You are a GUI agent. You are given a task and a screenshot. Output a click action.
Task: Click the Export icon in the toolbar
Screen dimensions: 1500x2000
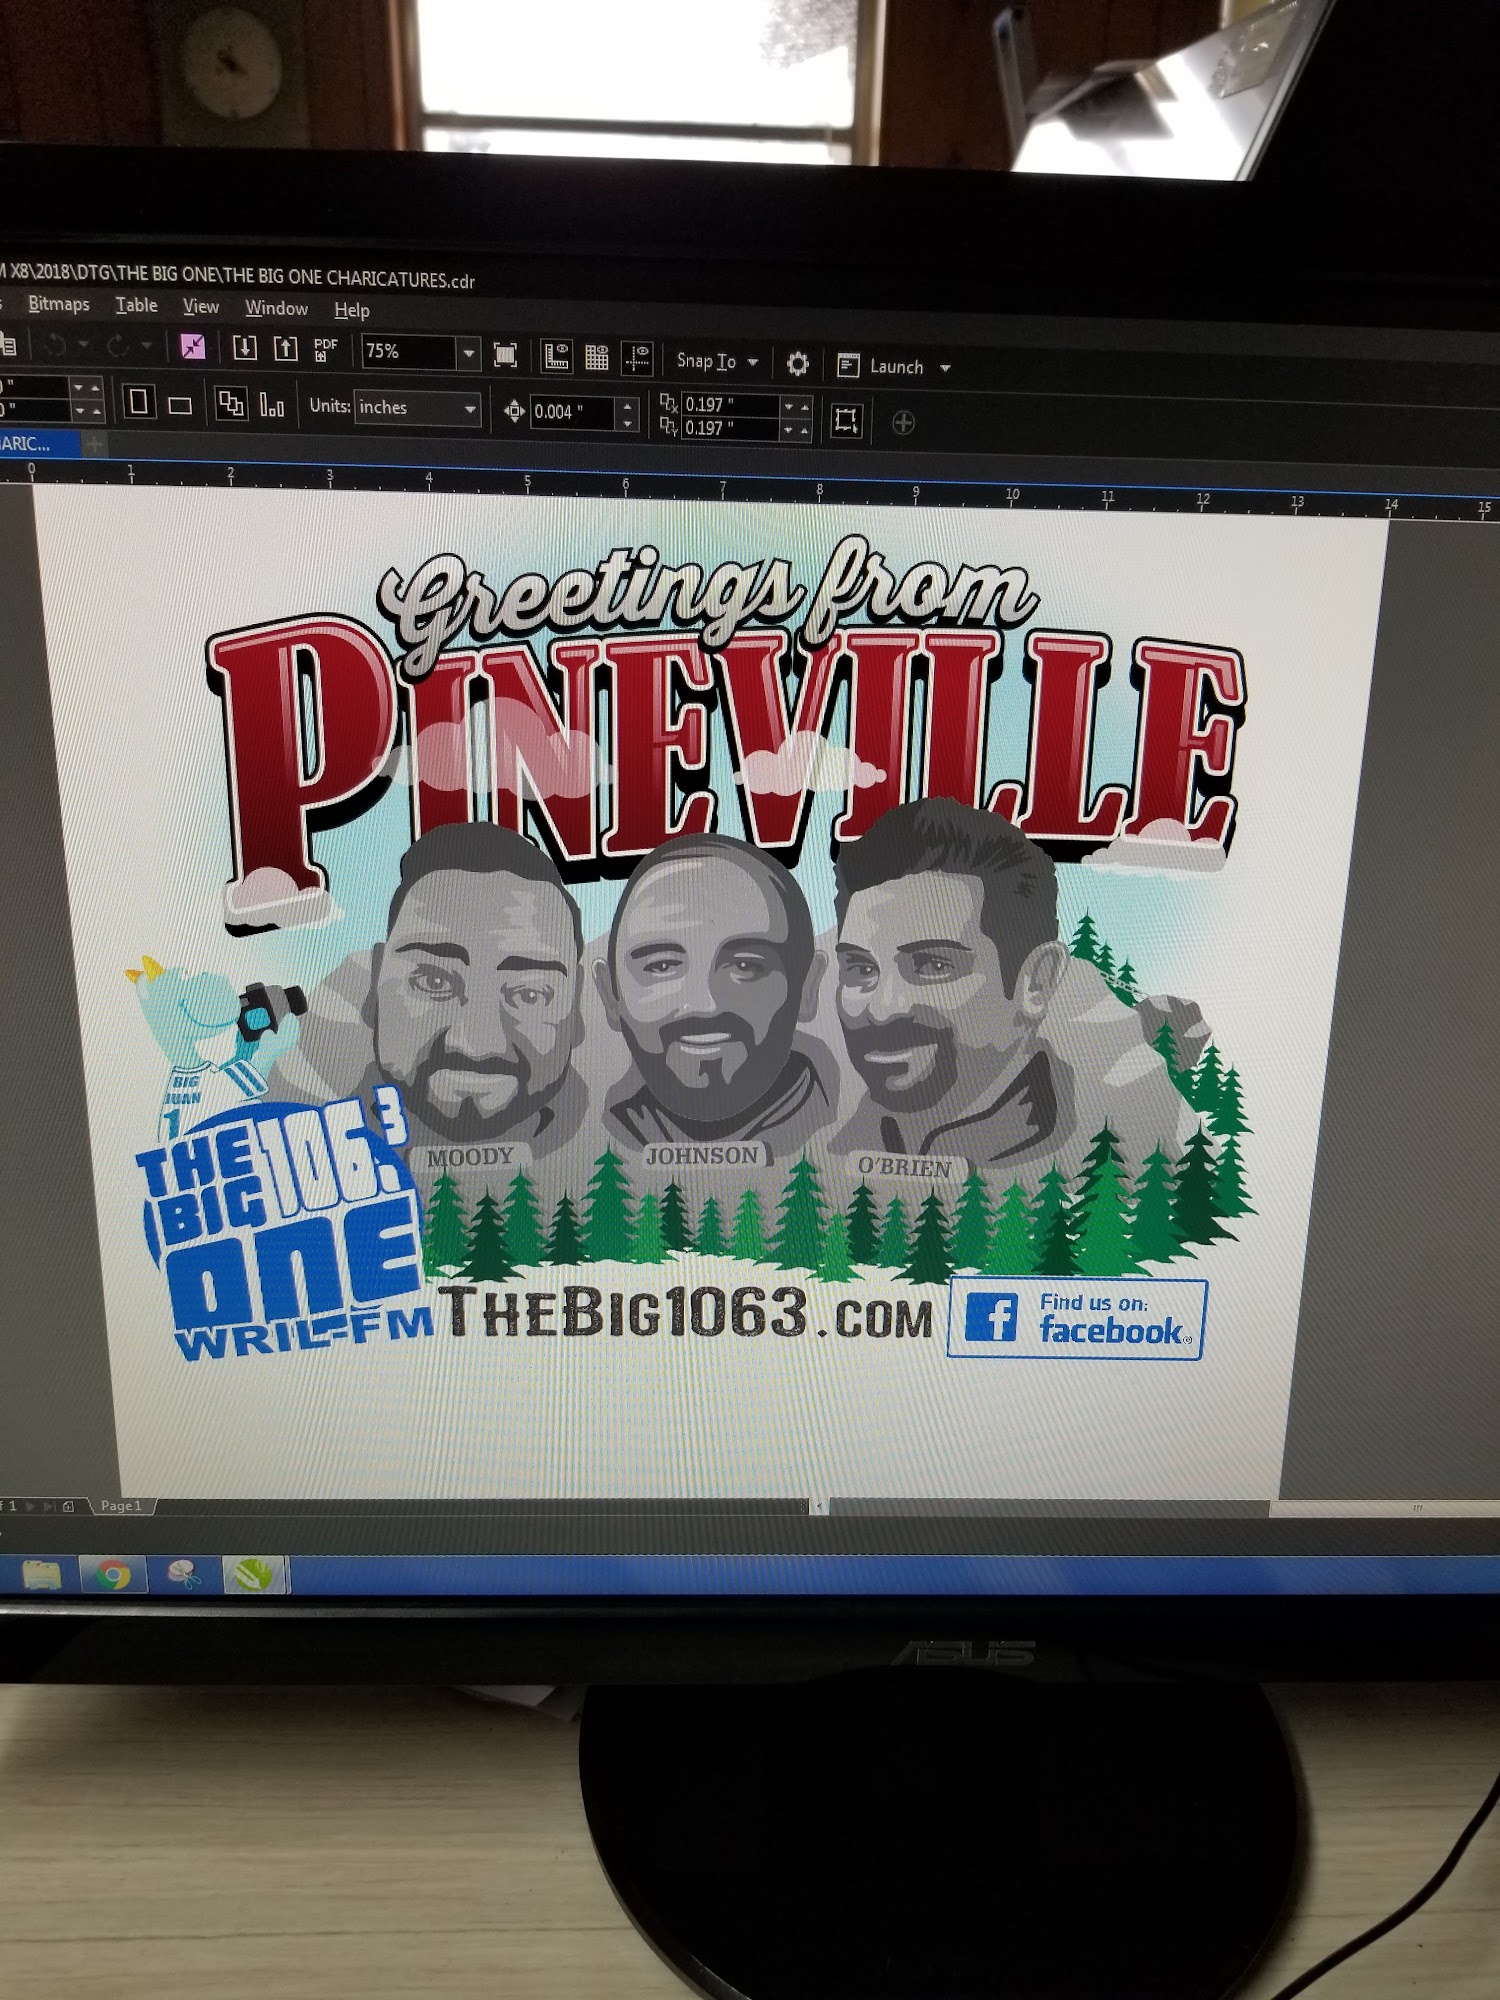click(286, 348)
